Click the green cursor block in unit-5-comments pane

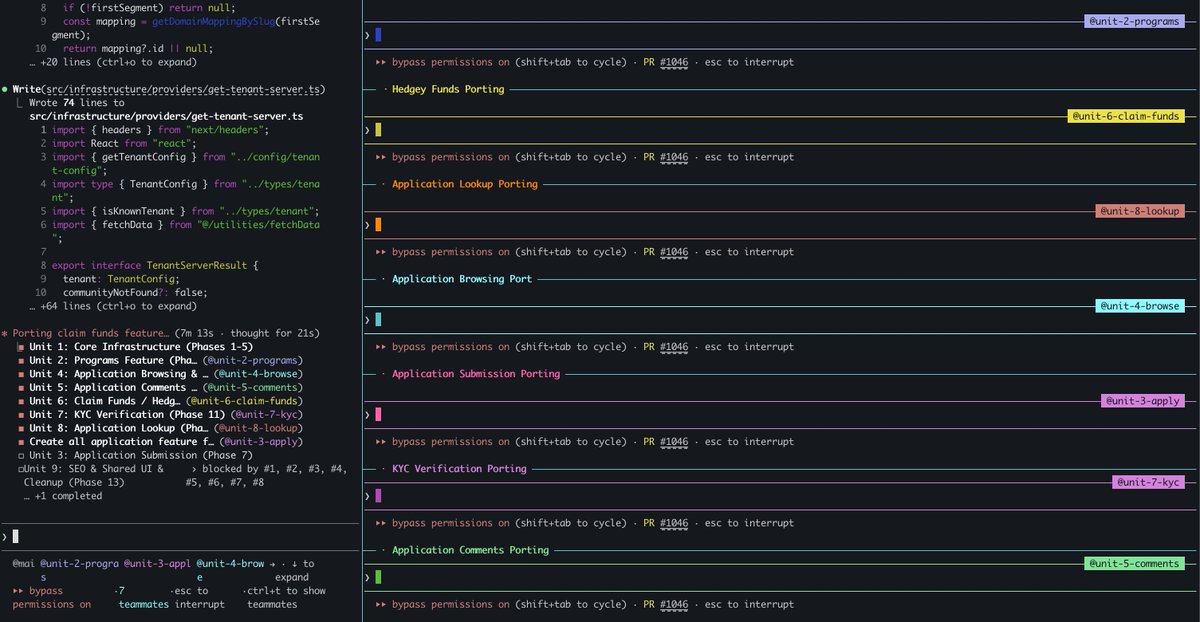(x=378, y=577)
